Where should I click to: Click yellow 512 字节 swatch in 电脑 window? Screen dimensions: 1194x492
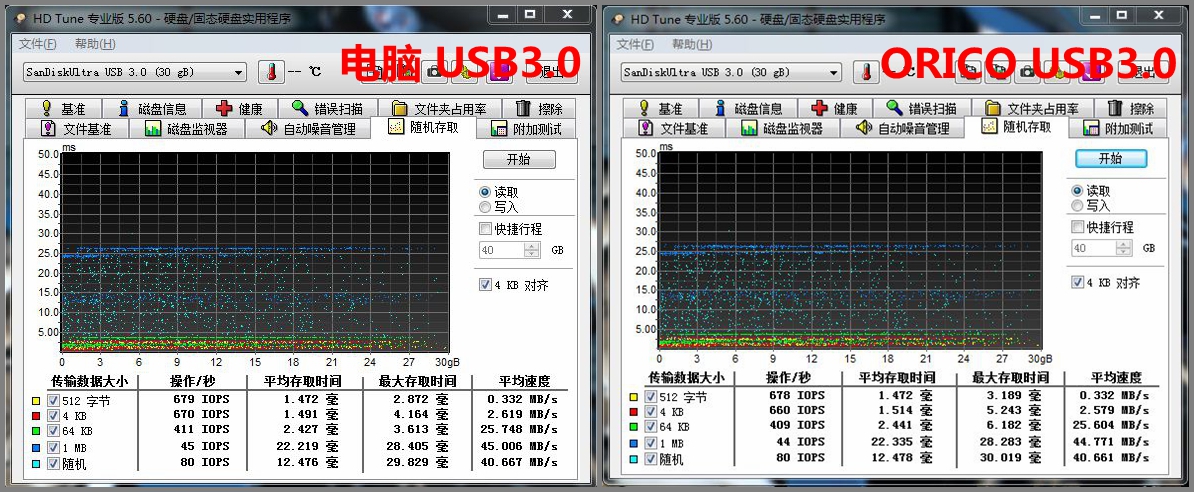point(36,401)
